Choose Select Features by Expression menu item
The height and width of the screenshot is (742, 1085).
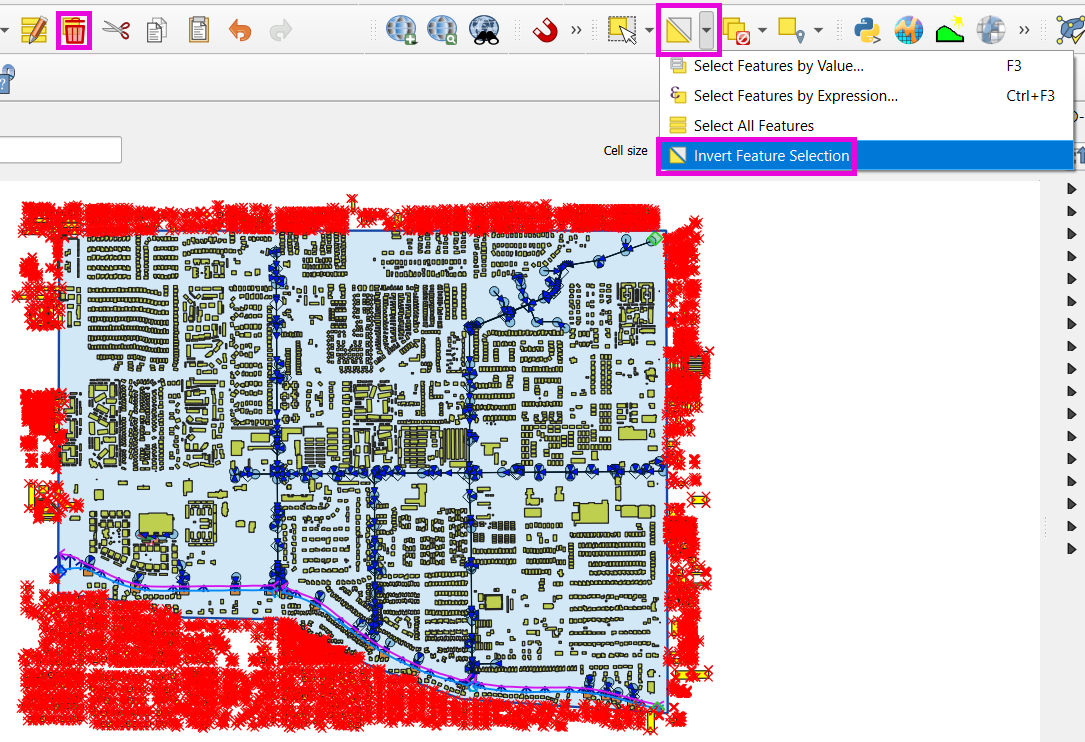point(795,96)
